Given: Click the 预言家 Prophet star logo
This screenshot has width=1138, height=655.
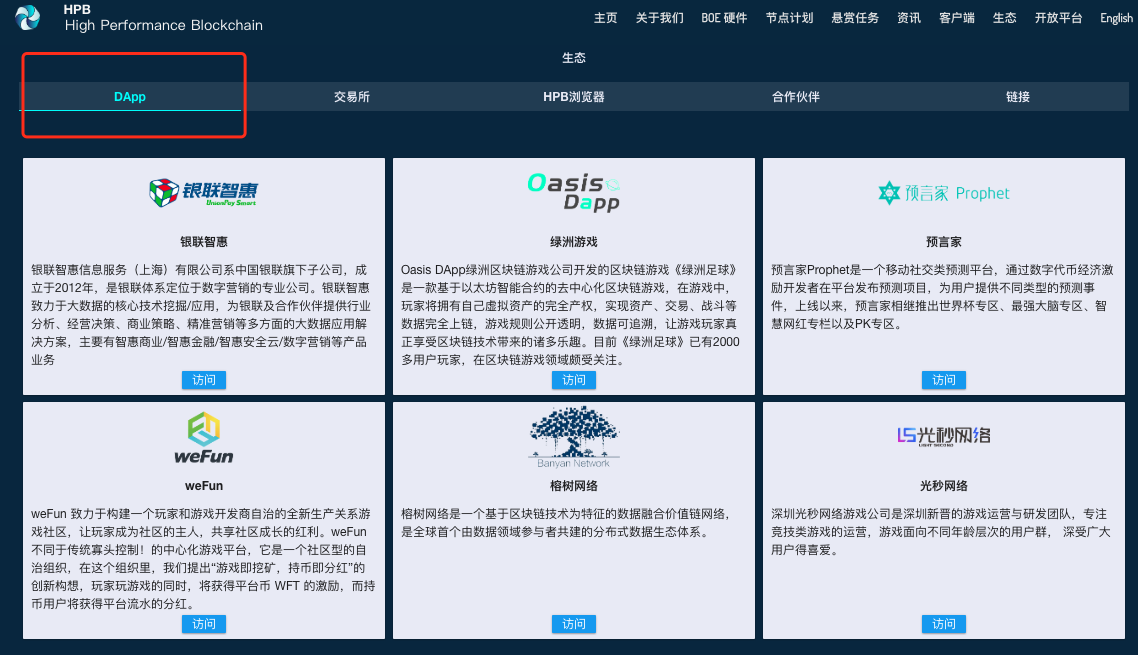Looking at the screenshot, I should coord(943,193).
